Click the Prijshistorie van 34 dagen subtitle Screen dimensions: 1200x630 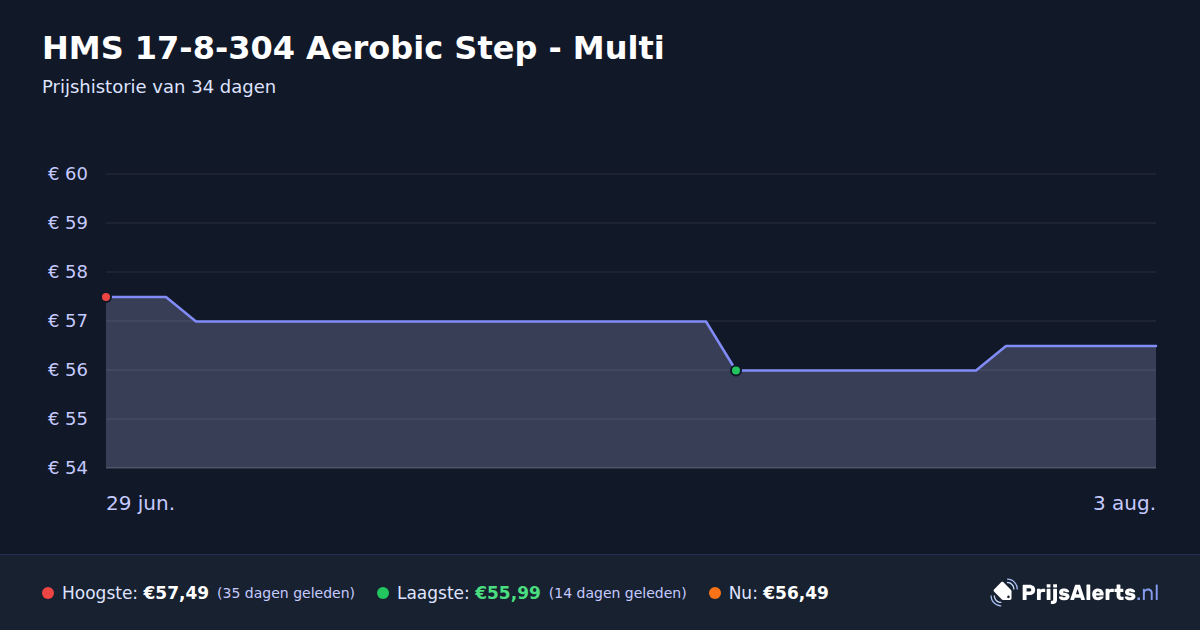pos(159,87)
